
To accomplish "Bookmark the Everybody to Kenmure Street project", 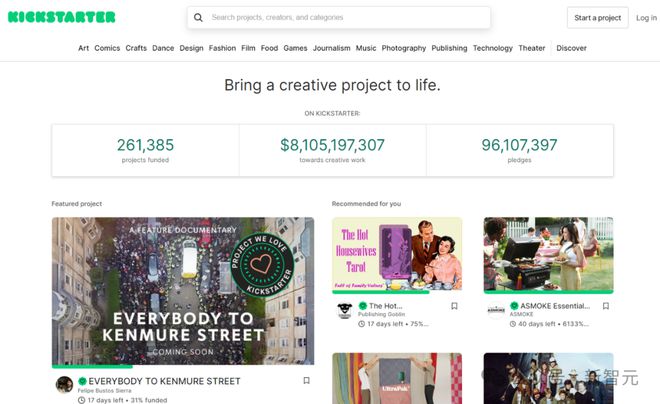I will [306, 380].
